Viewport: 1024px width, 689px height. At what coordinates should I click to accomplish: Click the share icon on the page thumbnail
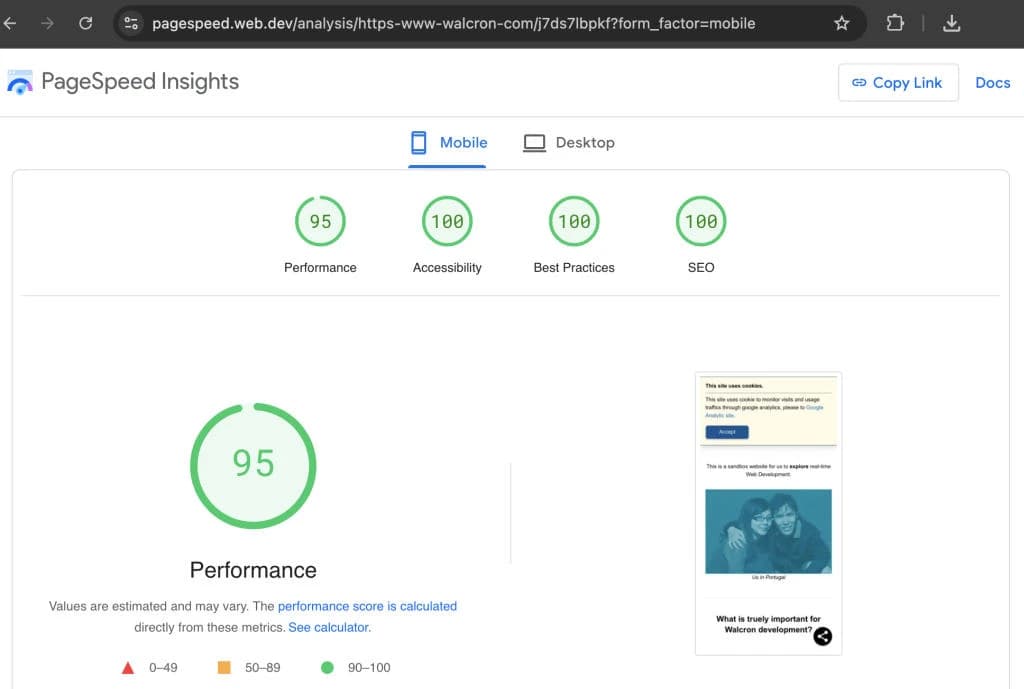(822, 636)
